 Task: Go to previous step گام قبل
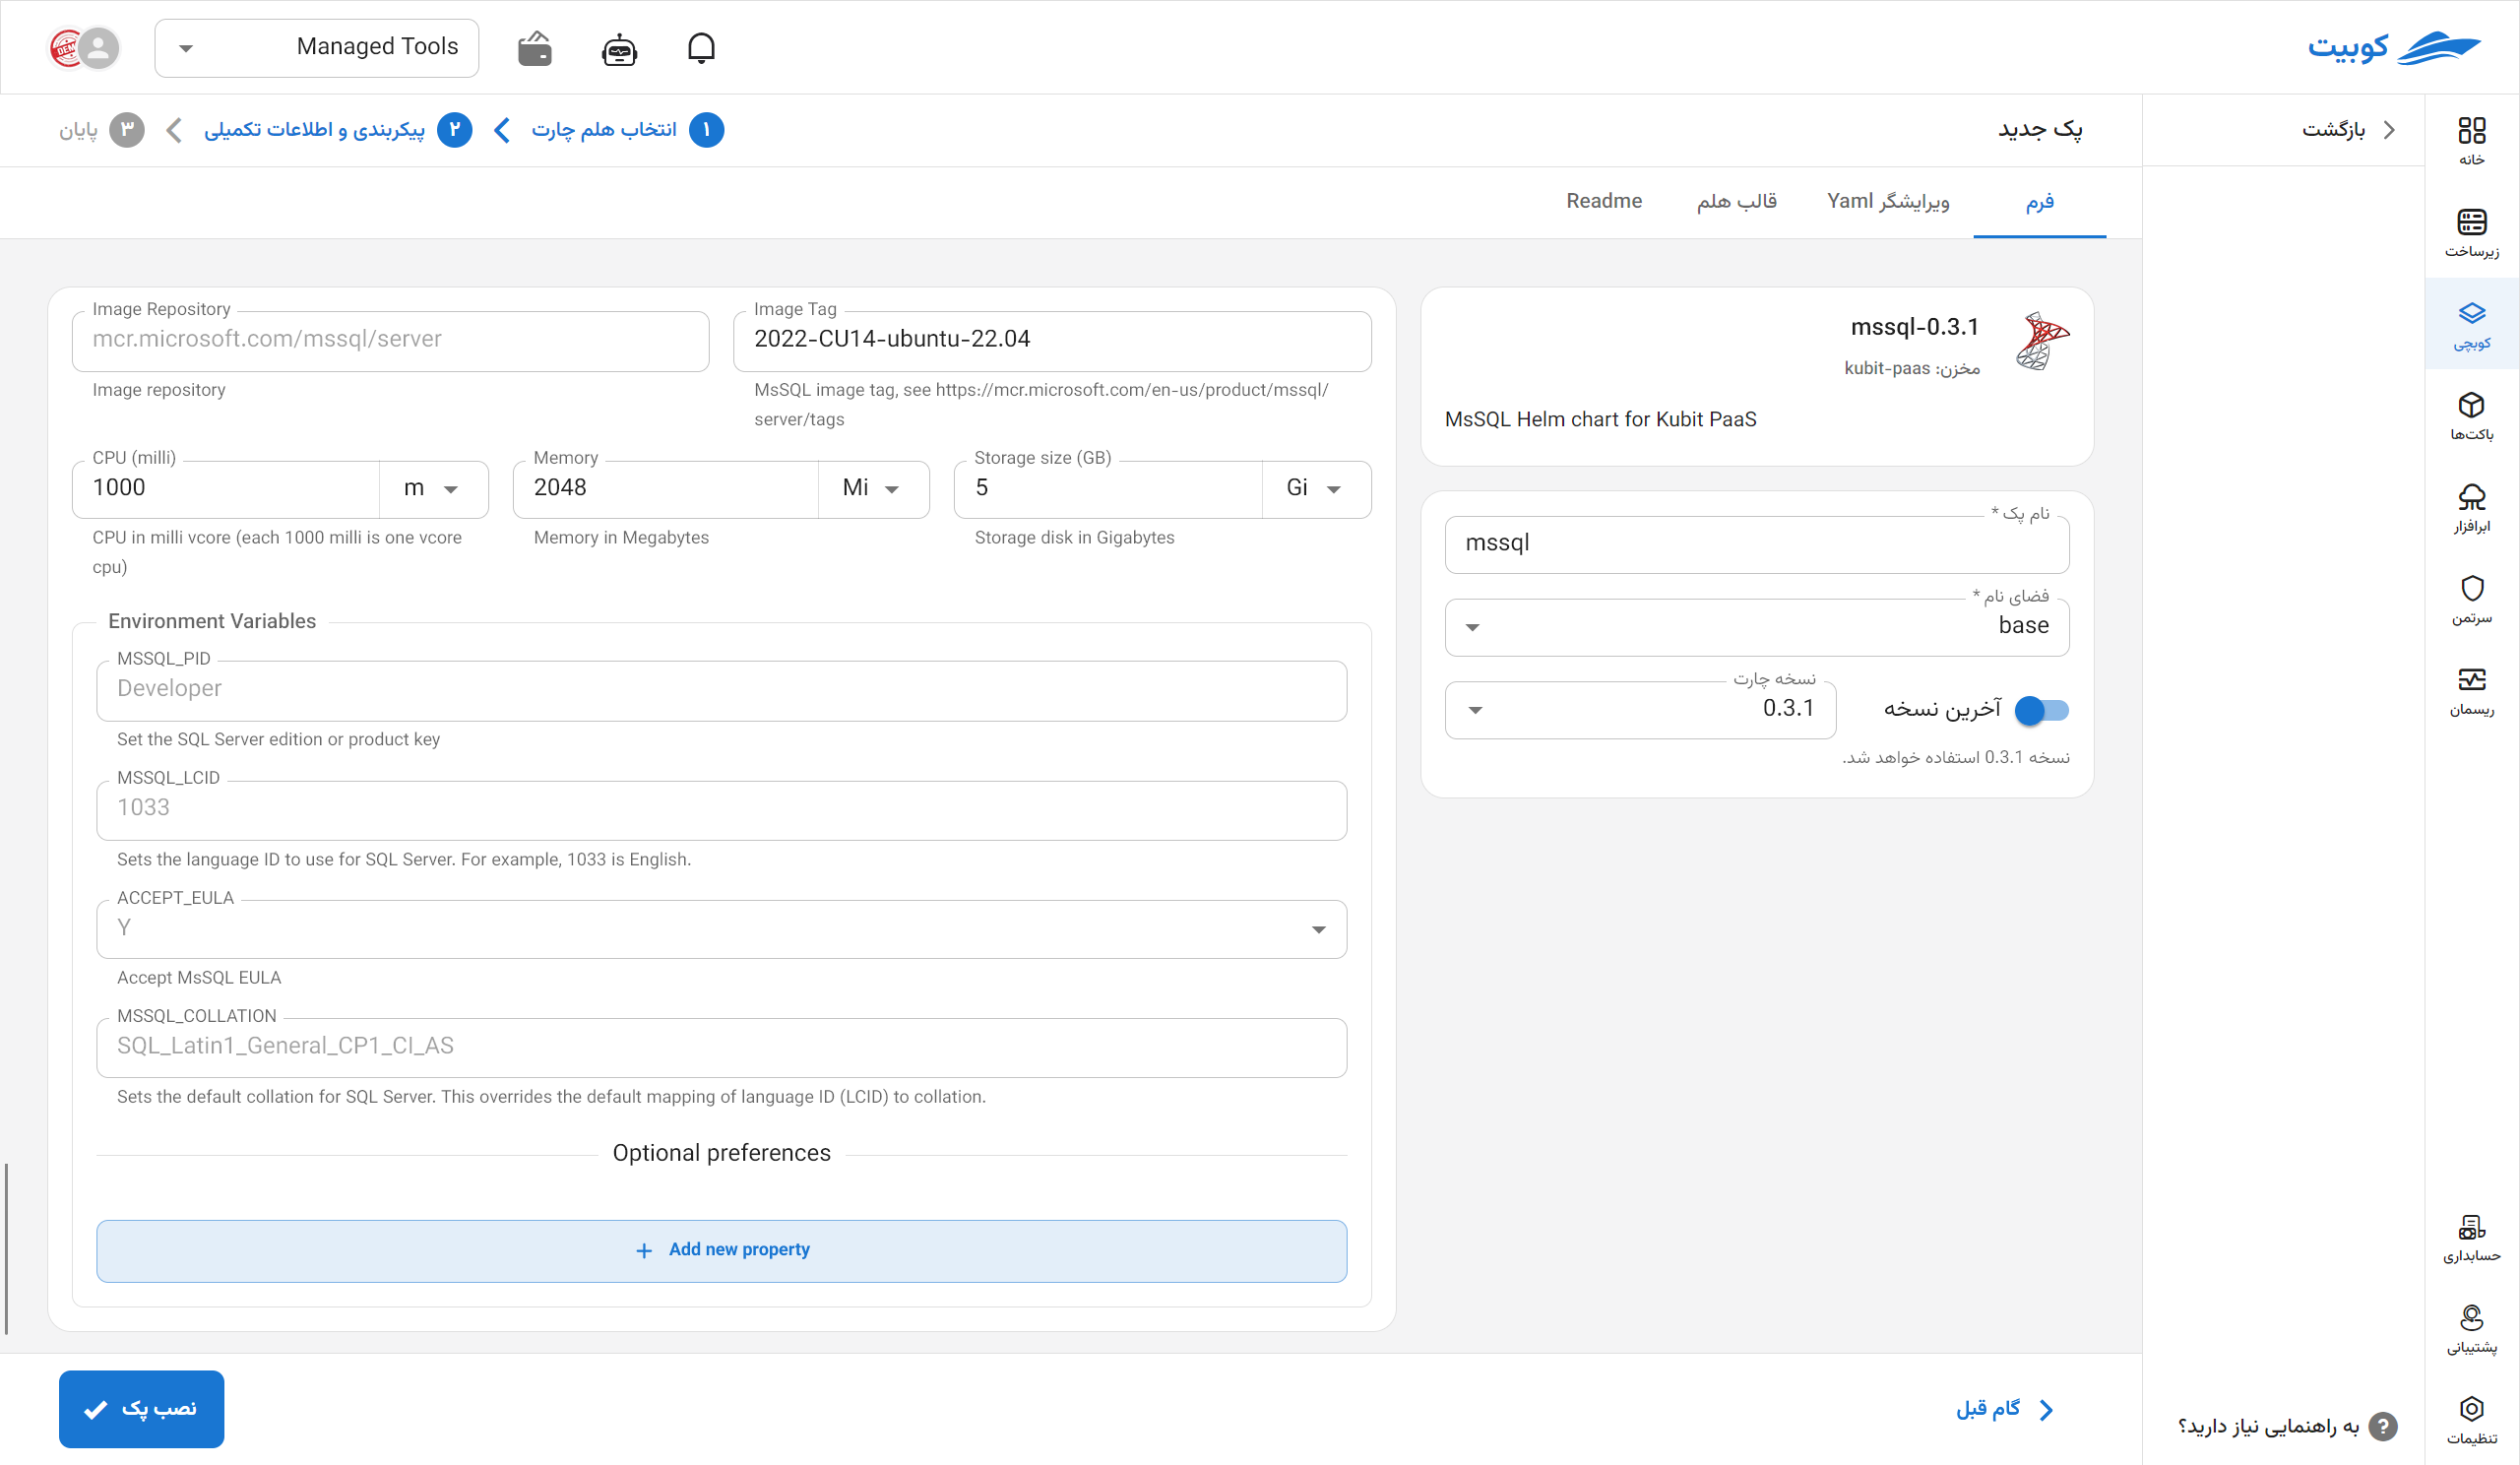[2005, 1408]
